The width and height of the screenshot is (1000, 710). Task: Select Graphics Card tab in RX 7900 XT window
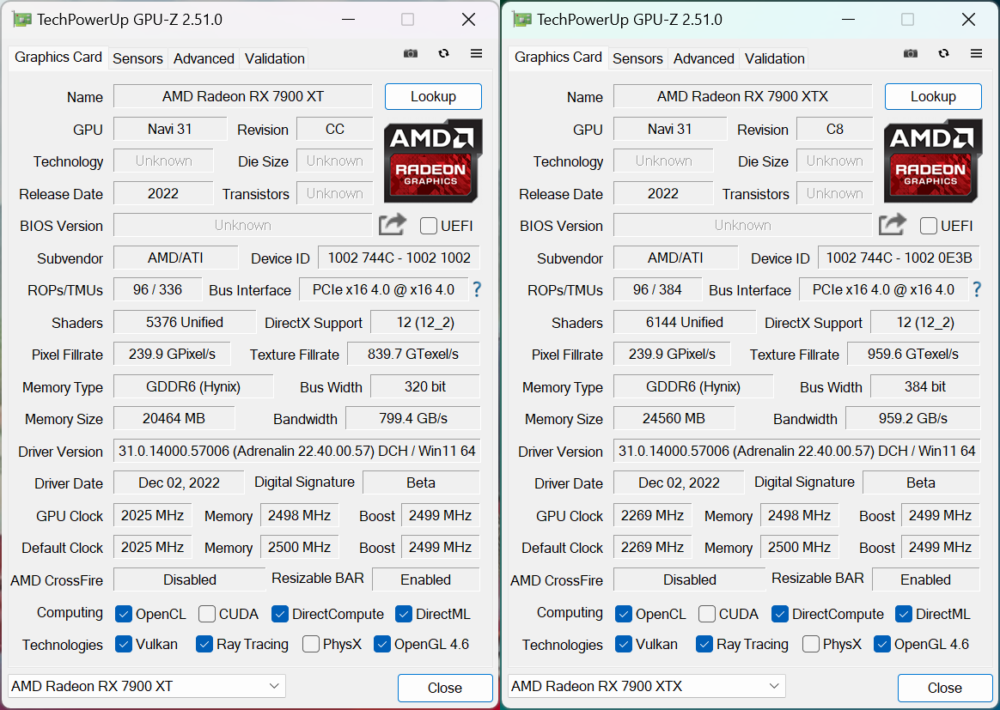click(58, 57)
